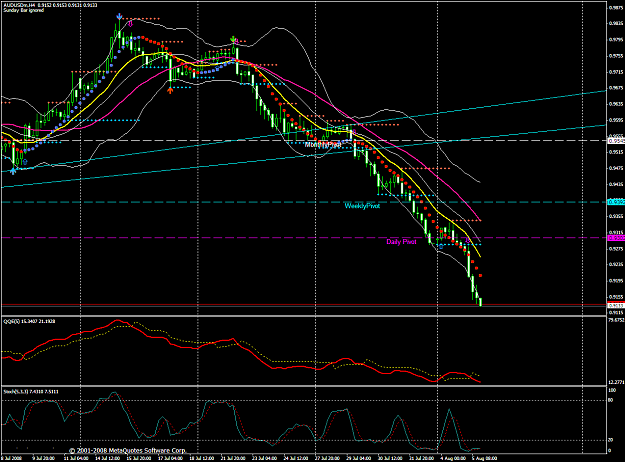
Task: Select the light blue up arrow at the chart low
Action: (13, 171)
